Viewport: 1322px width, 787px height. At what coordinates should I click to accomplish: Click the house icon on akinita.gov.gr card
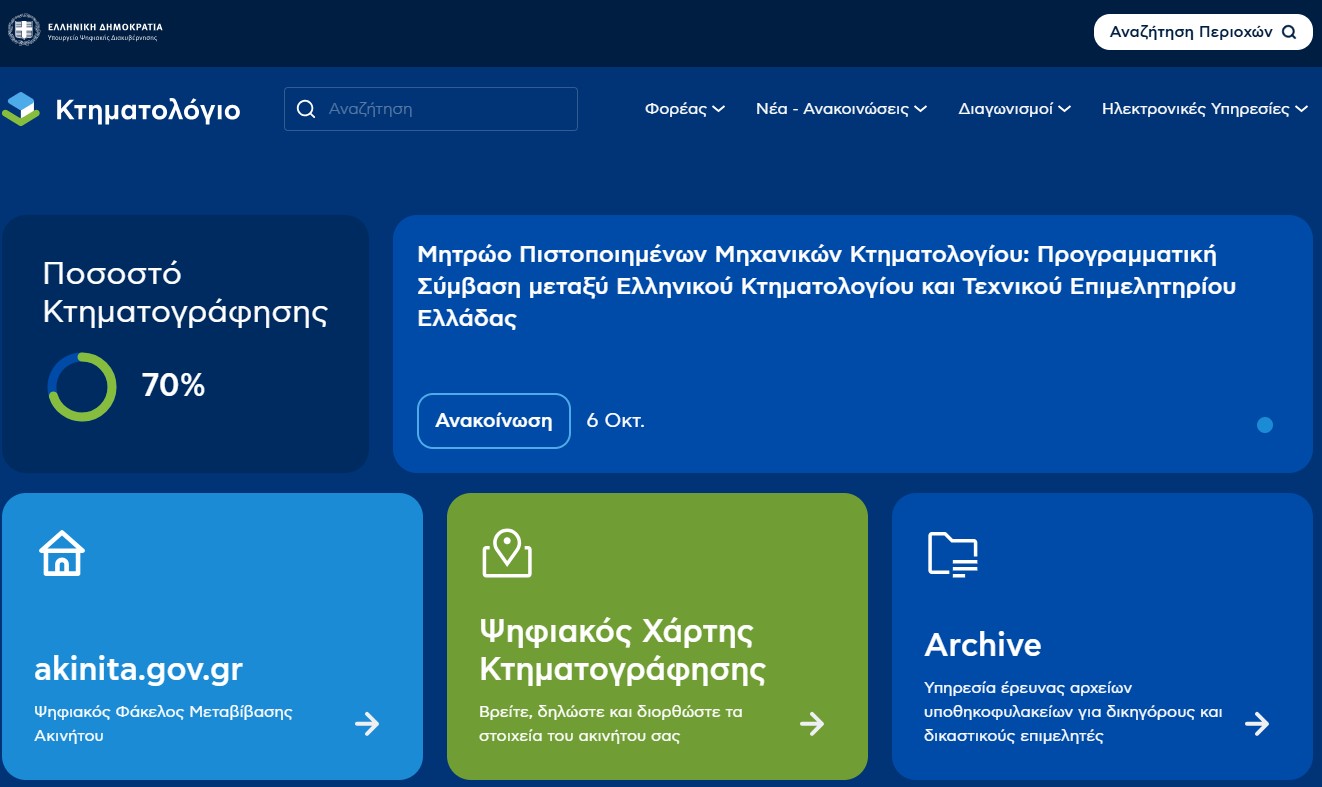coord(62,553)
